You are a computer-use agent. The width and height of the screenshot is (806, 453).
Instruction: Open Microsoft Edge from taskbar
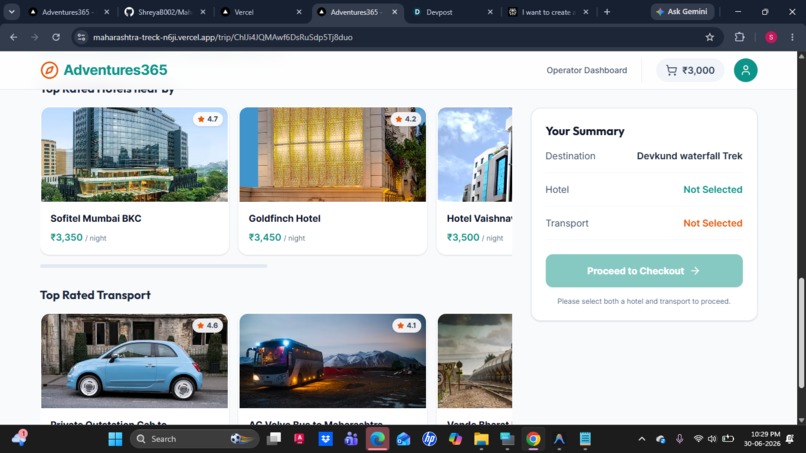(x=377, y=439)
